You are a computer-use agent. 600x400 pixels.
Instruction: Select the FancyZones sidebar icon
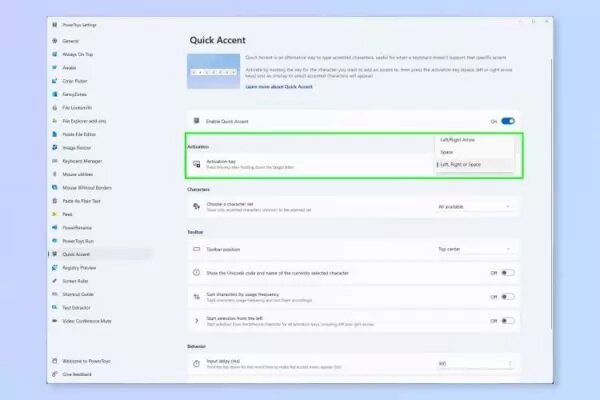pyautogui.click(x=55, y=94)
